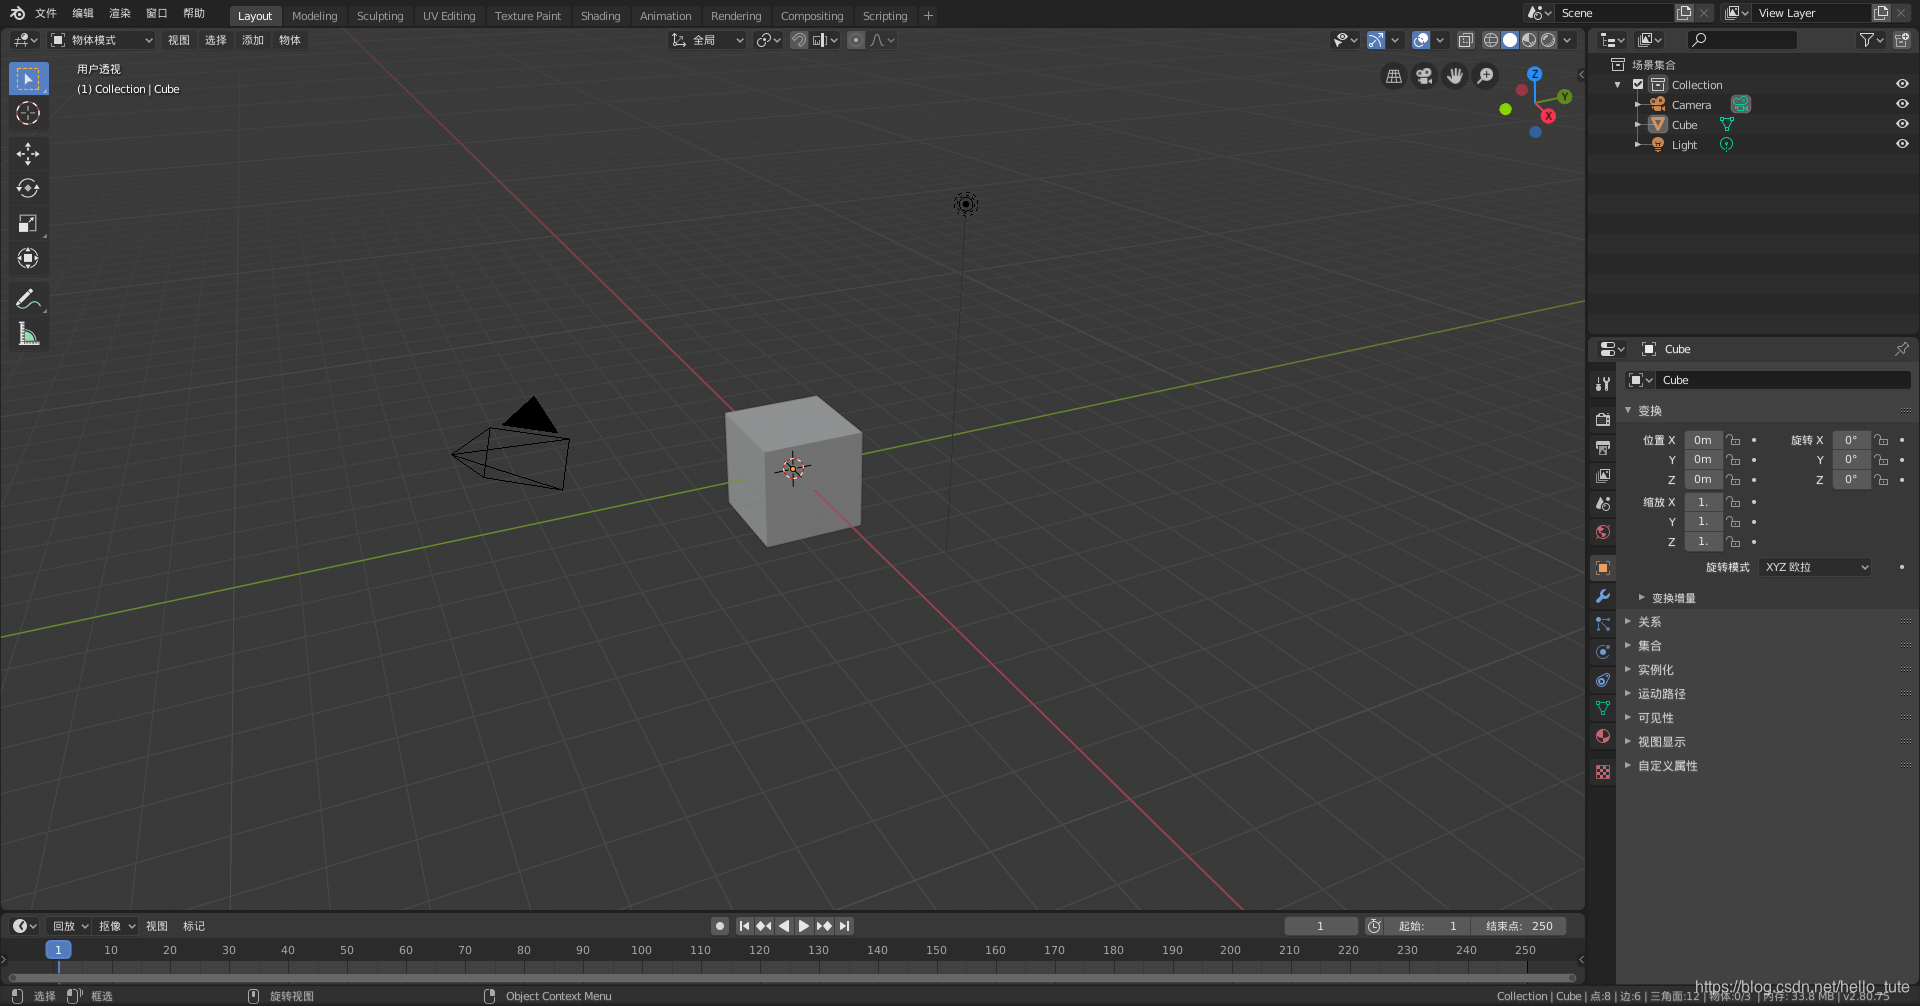This screenshot has width=1920, height=1006.
Task: Open the Particles properties tab
Action: pos(1603,624)
